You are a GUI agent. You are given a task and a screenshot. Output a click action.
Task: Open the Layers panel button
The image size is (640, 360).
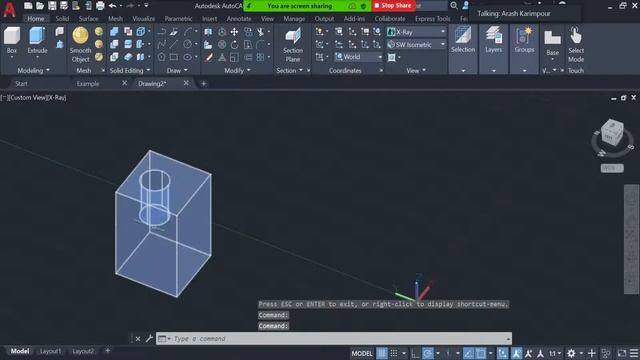[x=493, y=41]
